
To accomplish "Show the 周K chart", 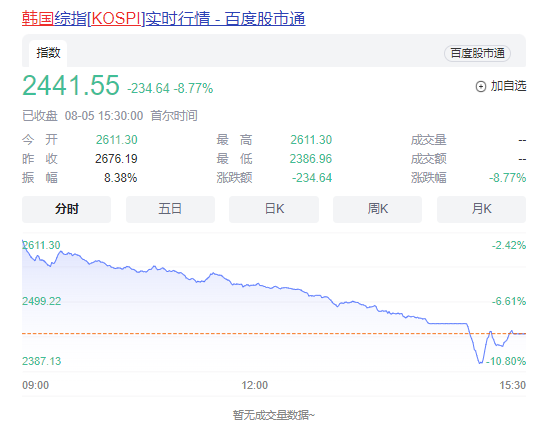I will pos(377,209).
